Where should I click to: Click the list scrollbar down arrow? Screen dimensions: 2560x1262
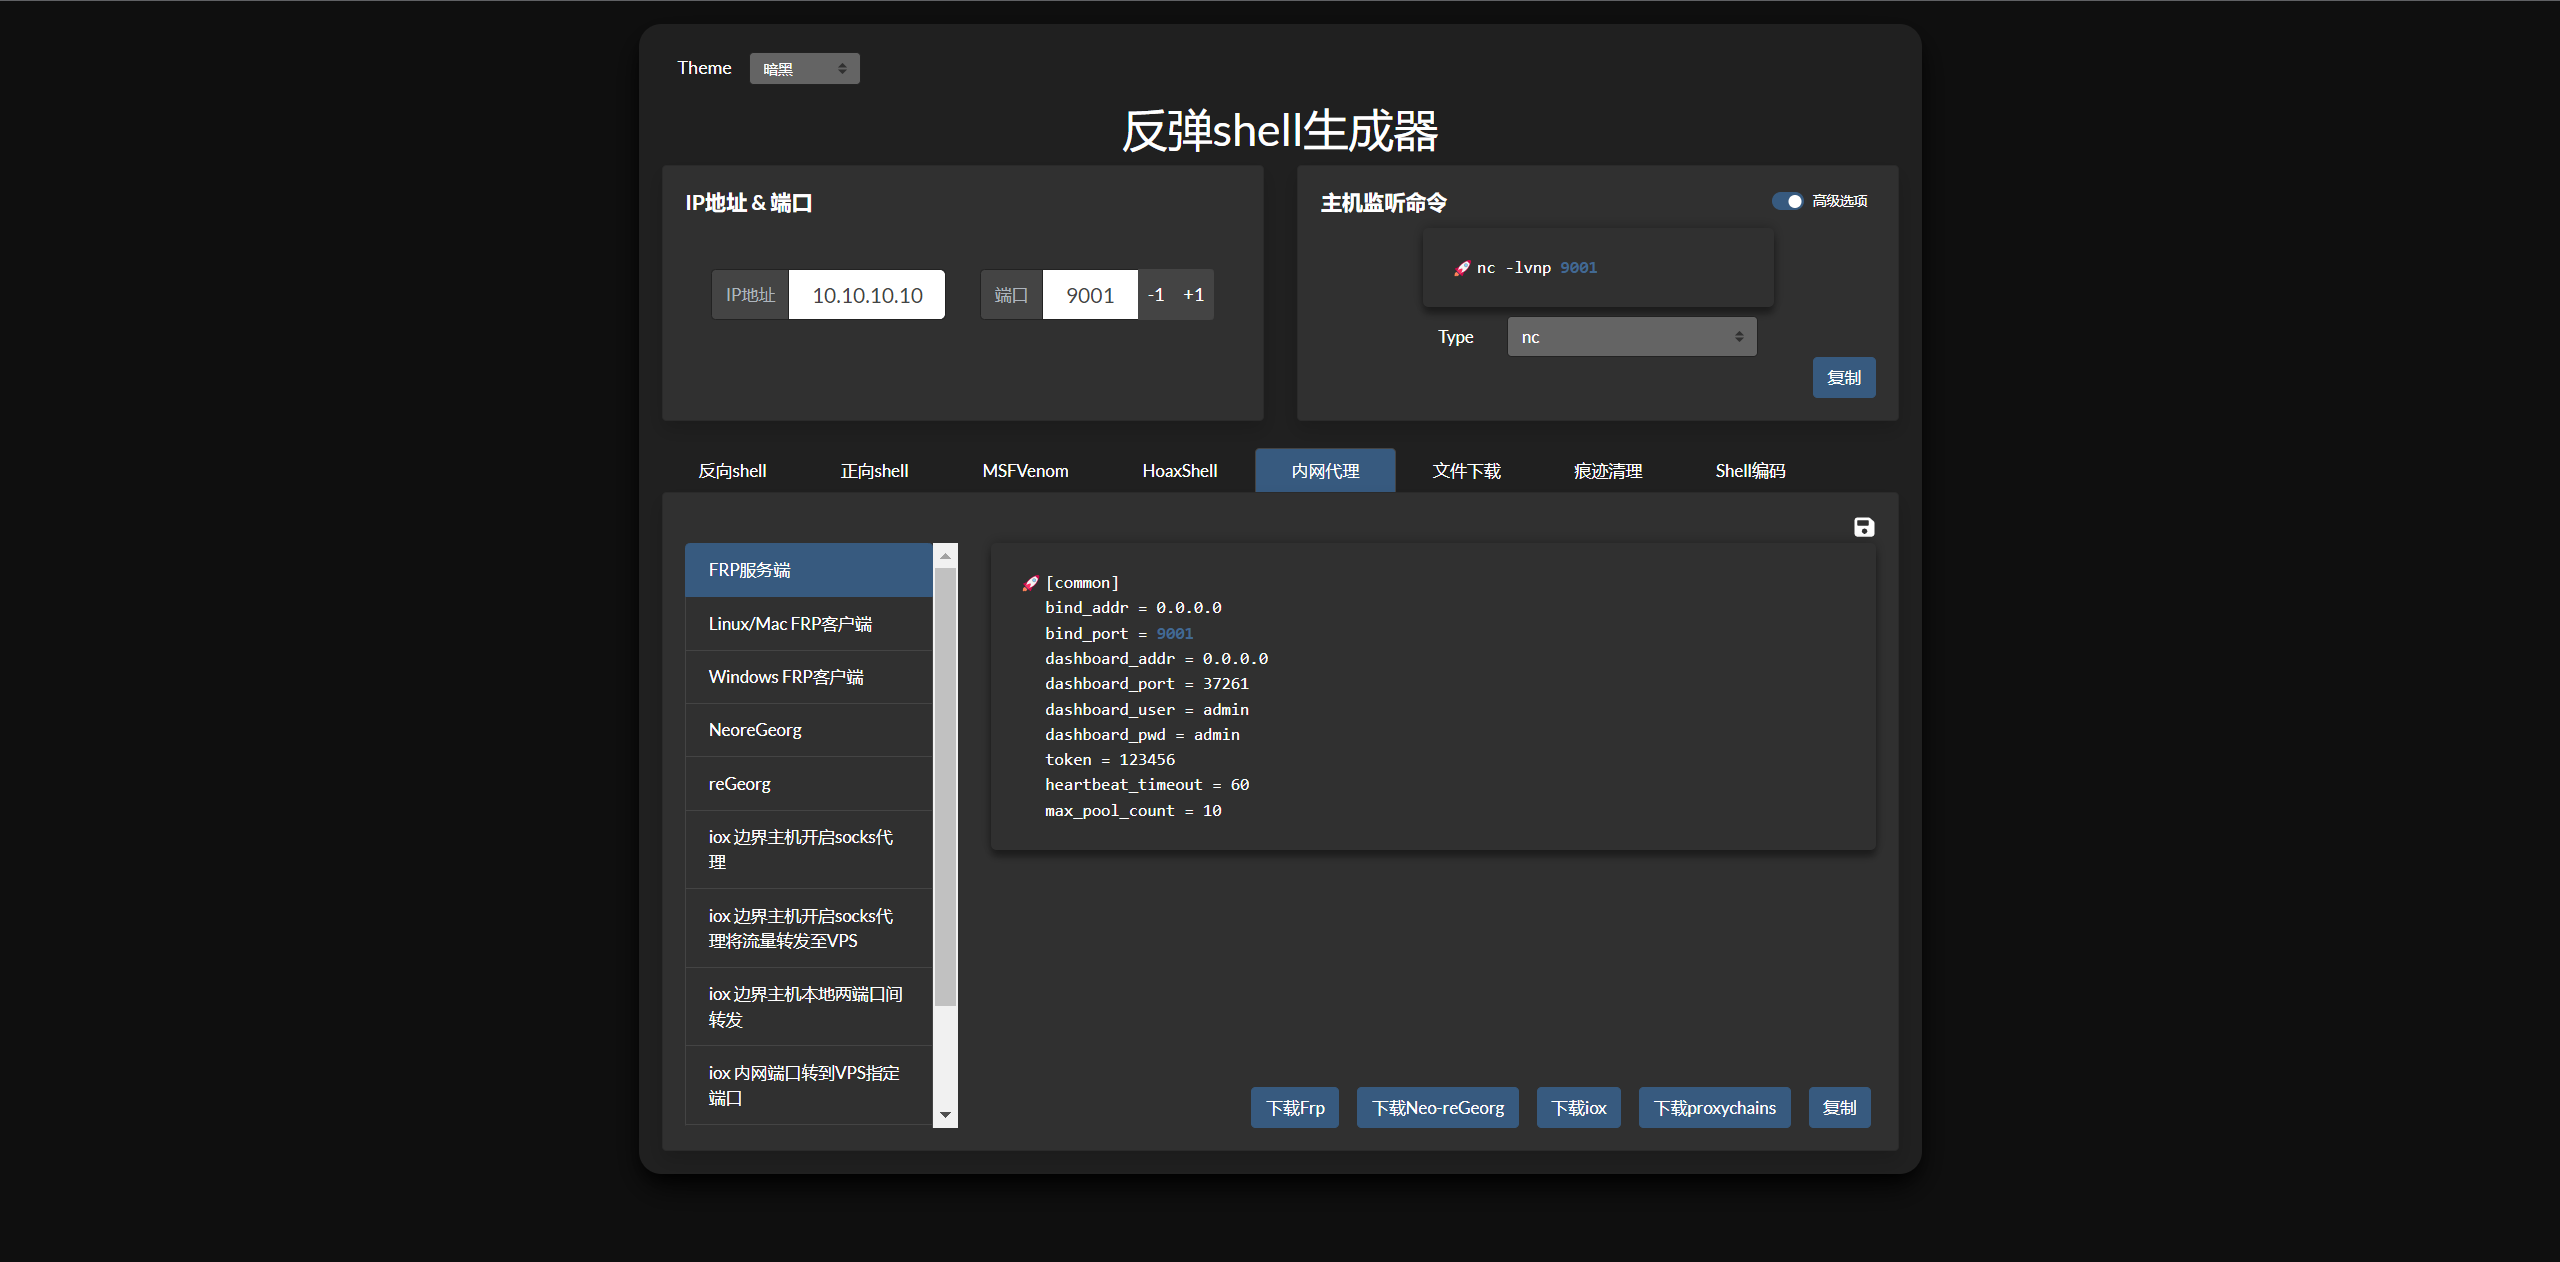tap(945, 1115)
